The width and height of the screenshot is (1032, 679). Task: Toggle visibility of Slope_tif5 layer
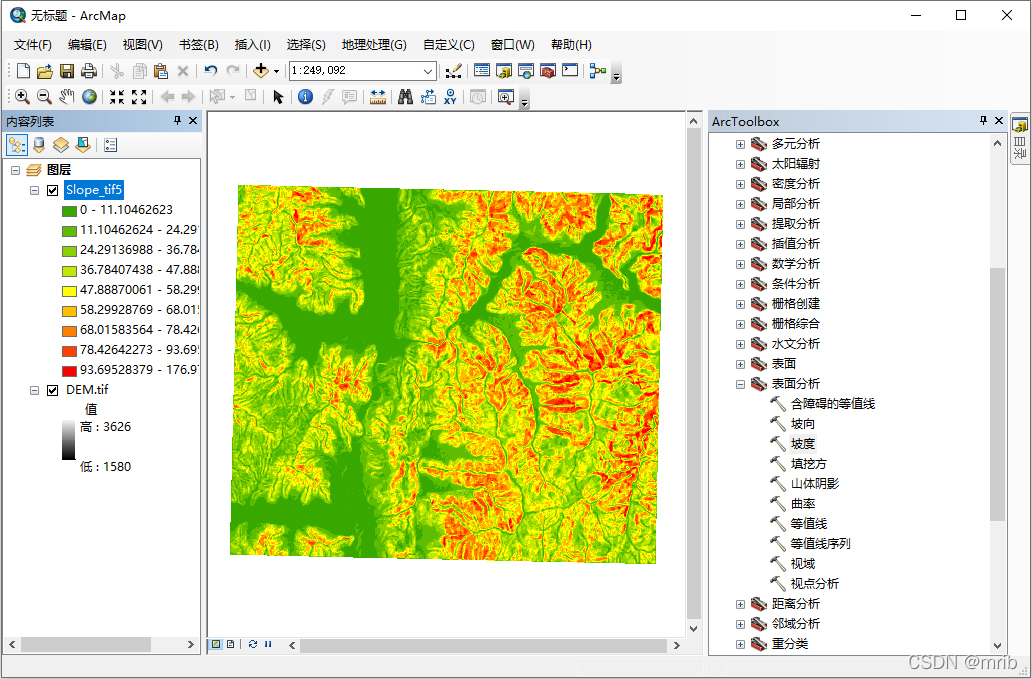53,191
